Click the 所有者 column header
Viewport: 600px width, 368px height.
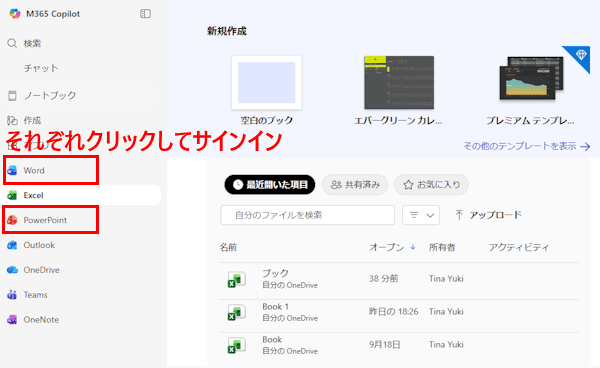442,248
